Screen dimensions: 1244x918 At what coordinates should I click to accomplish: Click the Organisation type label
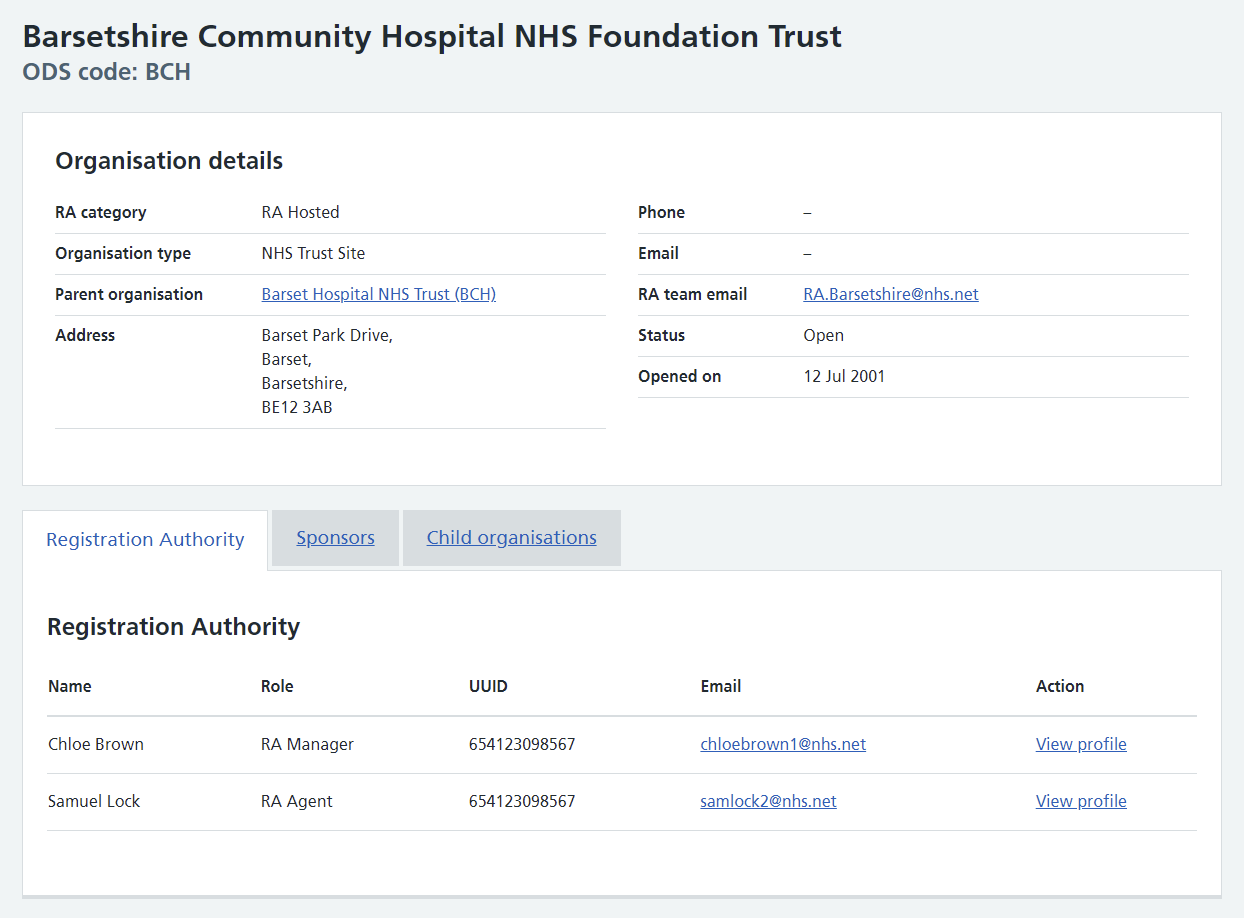[123, 253]
